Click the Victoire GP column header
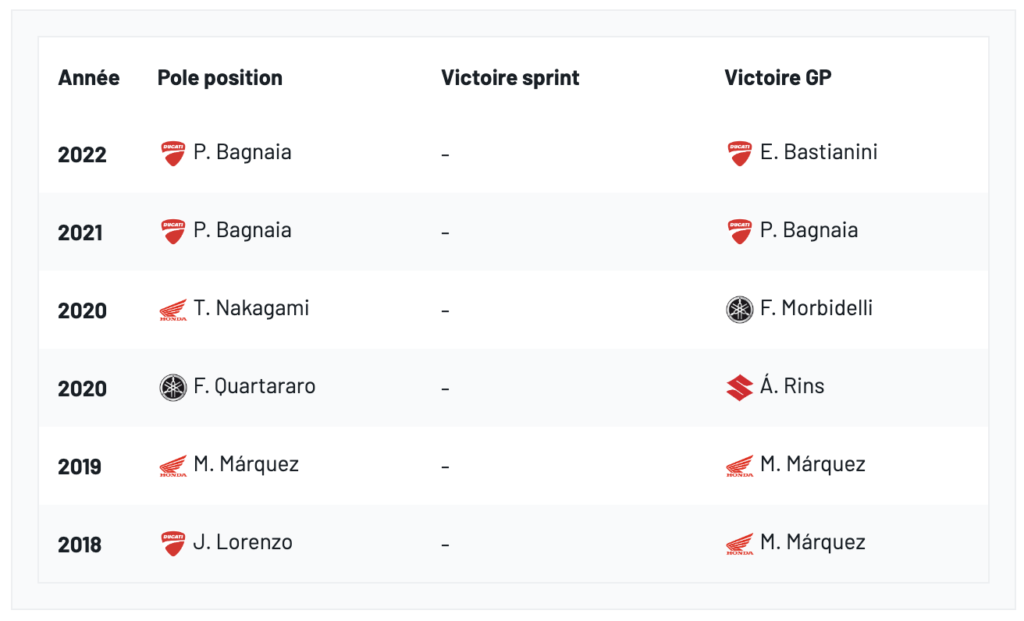The height and width of the screenshot is (621, 1024). coord(778,78)
